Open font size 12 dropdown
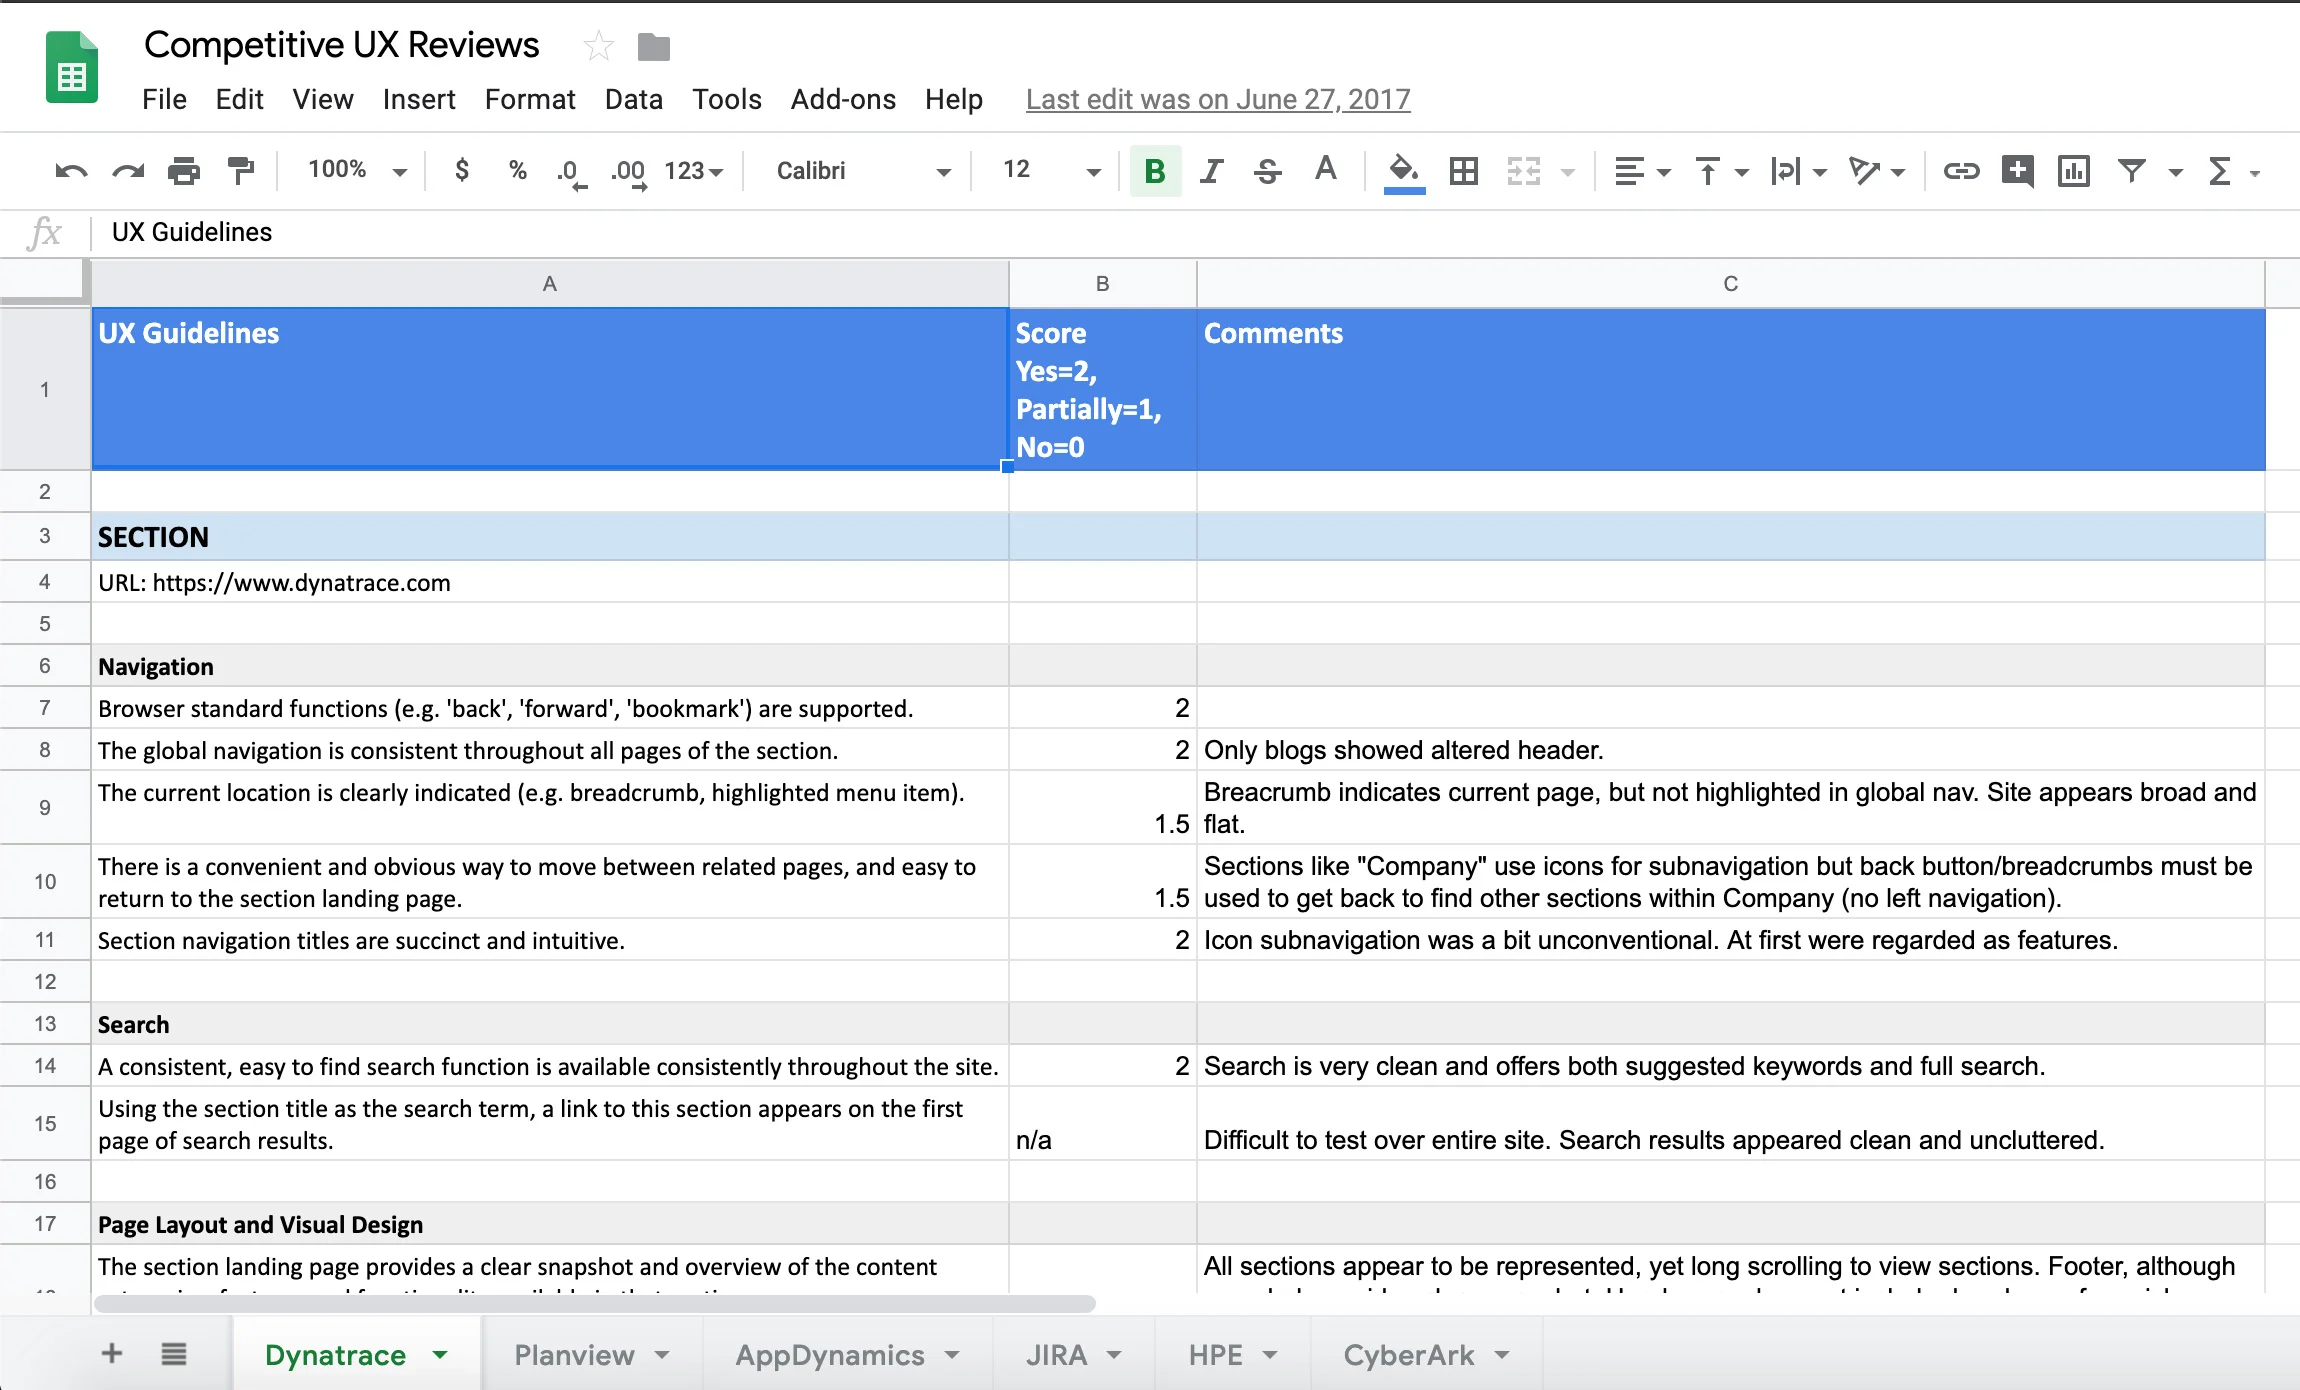Image resolution: width=2300 pixels, height=1390 pixels. pos(1050,171)
